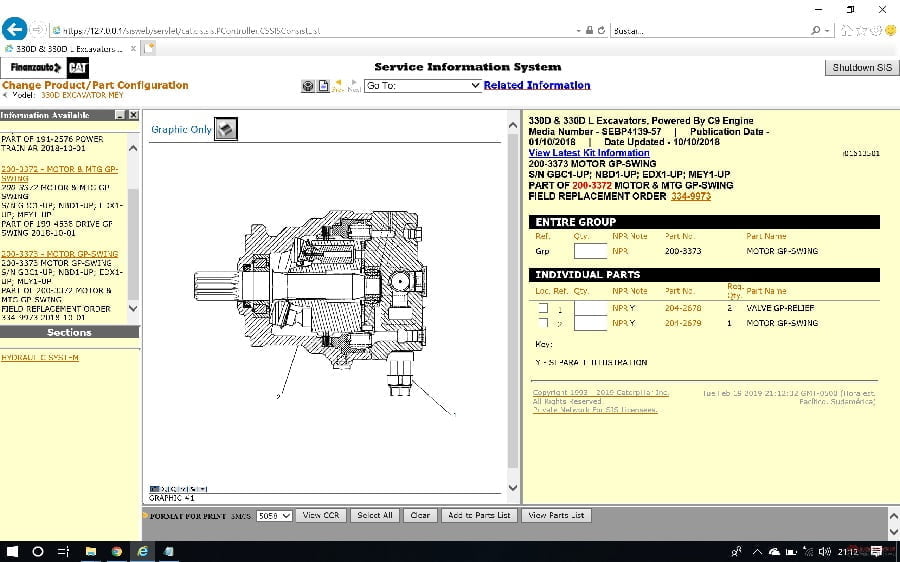Click quantity field for VALVE GP-RELIEF
Viewport: 900px width, 562px height.
591,308
